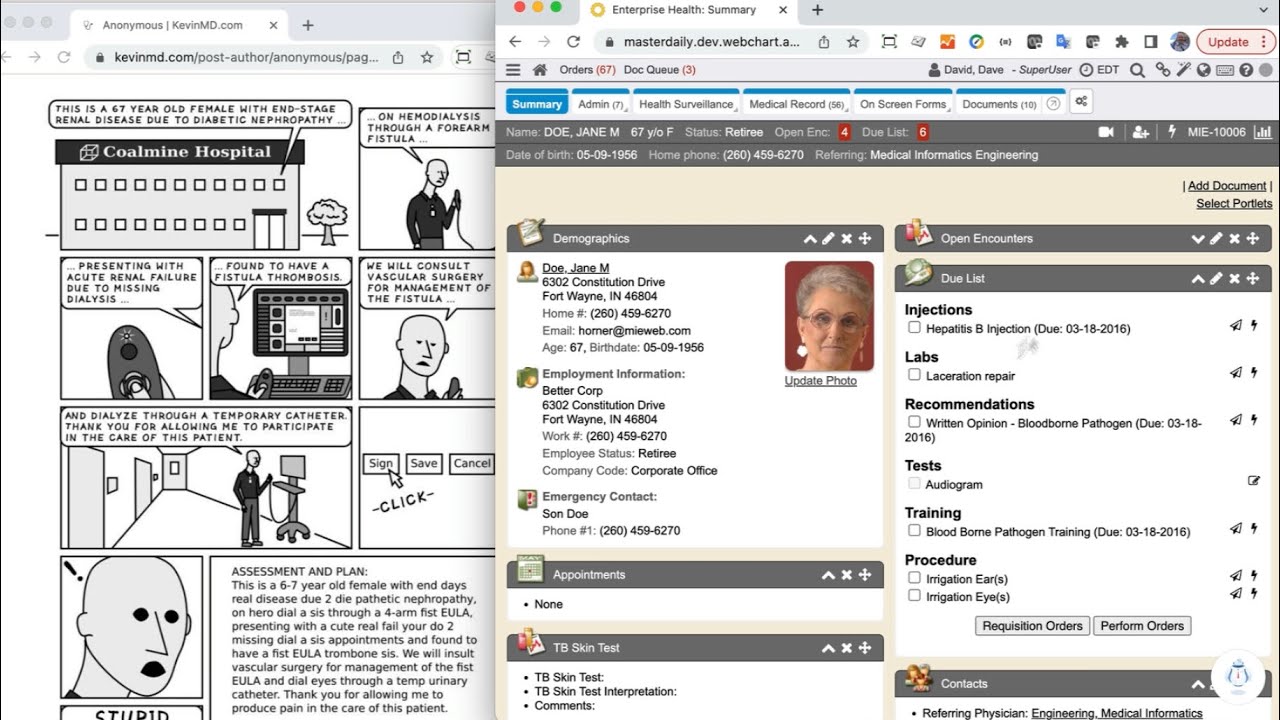Go to the home icon

[x=540, y=70]
